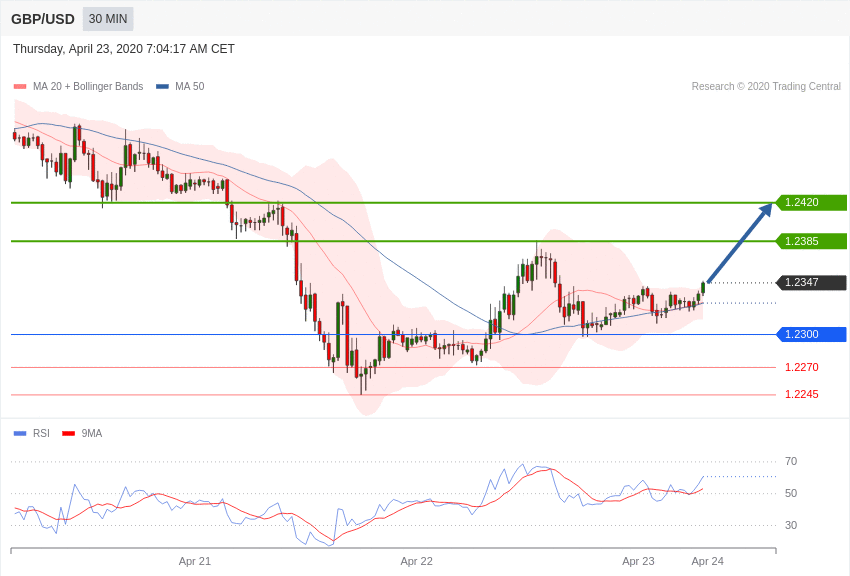This screenshot has height=576, width=850.
Task: Click the MA 20 + Bollinger Bands swatch
Action: (20, 87)
